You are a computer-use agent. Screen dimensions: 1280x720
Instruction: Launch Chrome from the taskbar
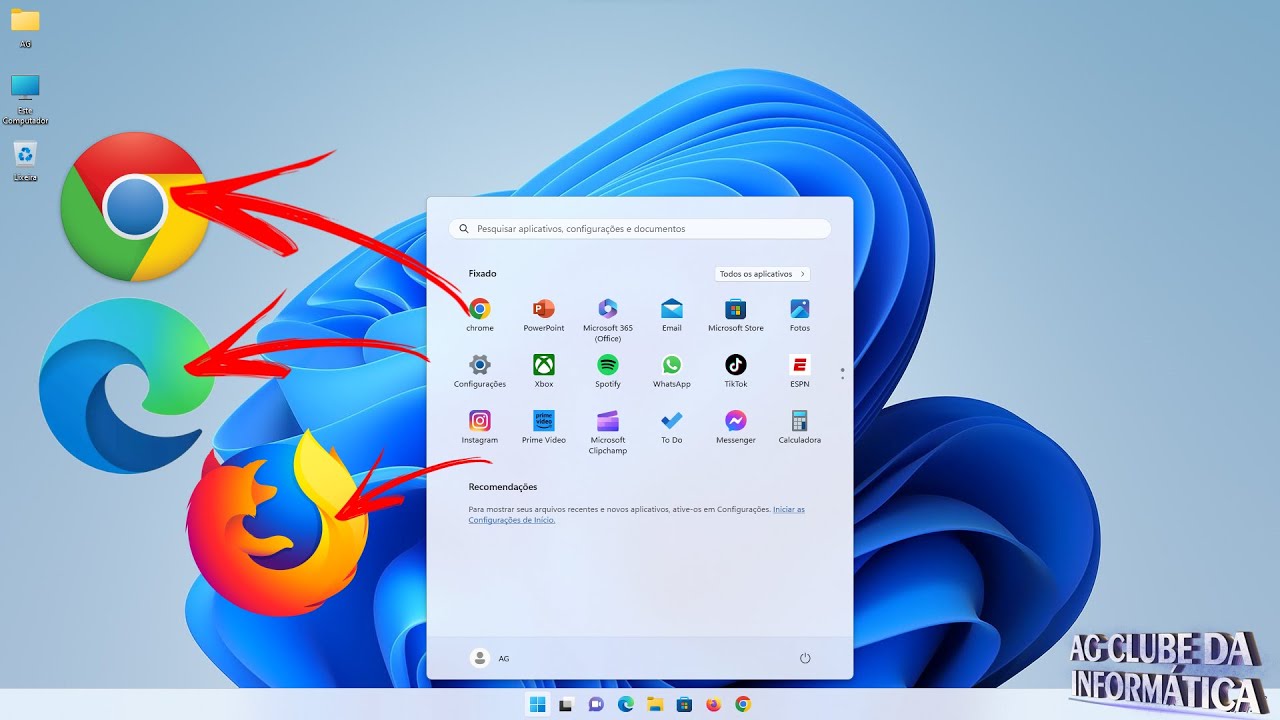point(742,704)
